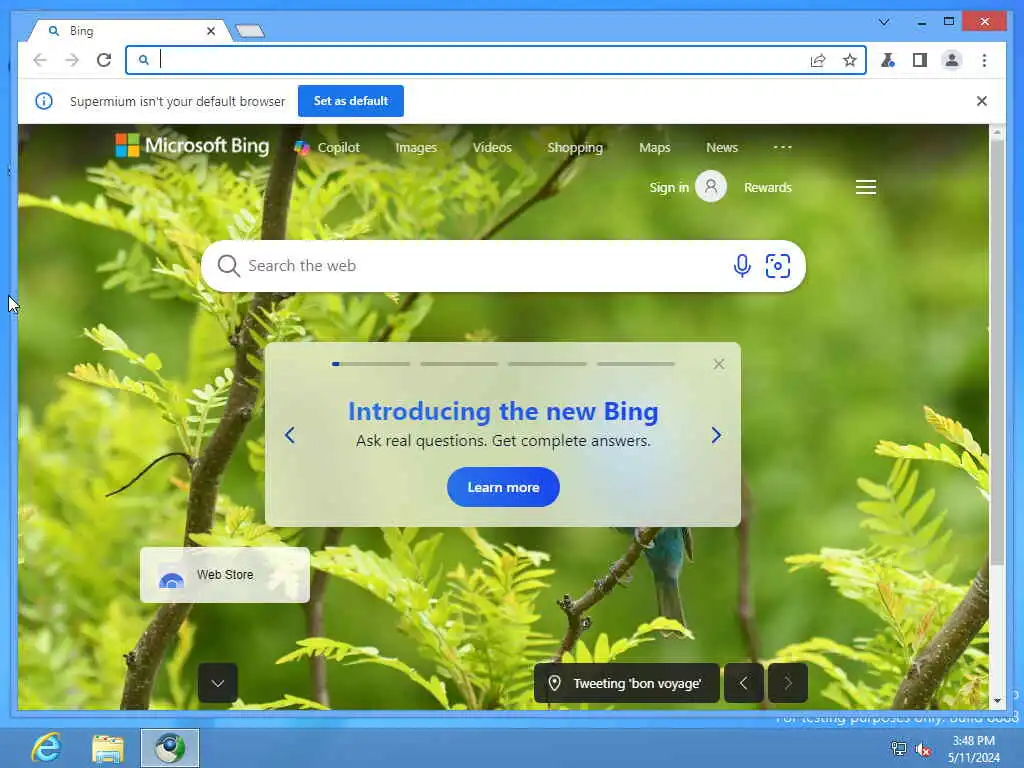Open the experiments flask icon
The height and width of the screenshot is (768, 1024).
(x=888, y=60)
